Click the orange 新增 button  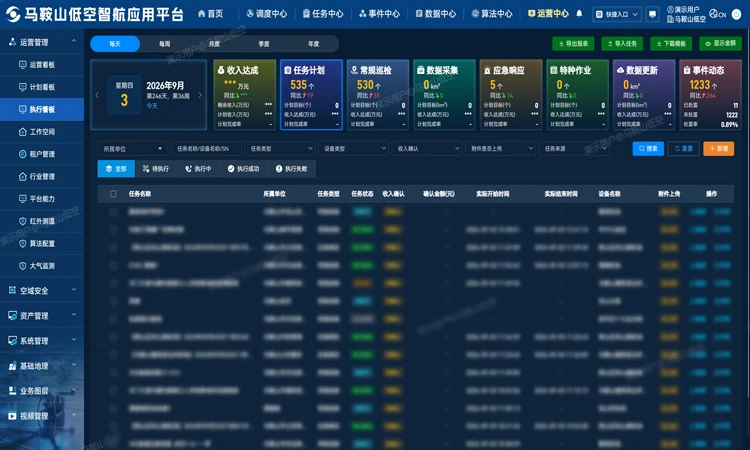tap(718, 149)
